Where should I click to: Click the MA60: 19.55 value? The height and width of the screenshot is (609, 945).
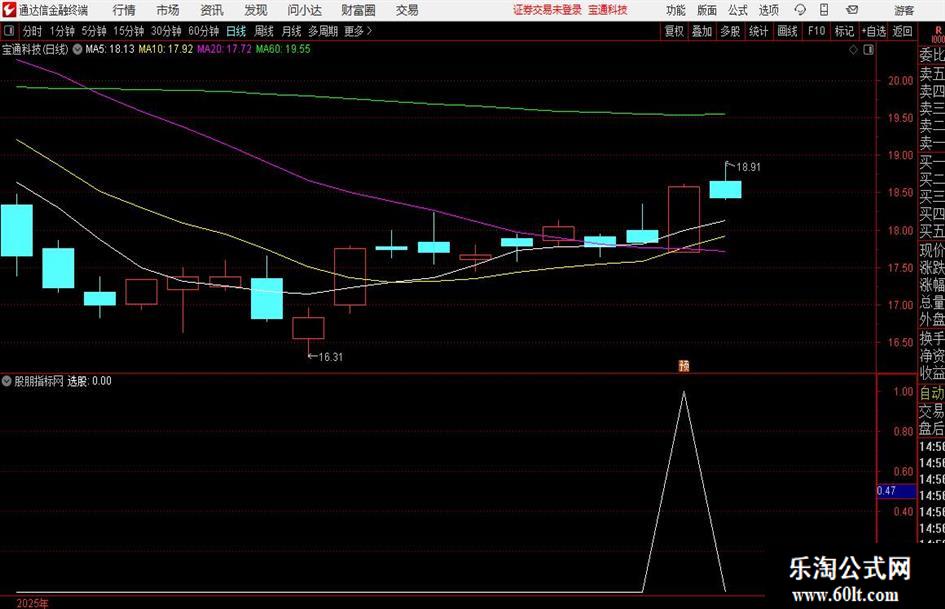tap(283, 49)
